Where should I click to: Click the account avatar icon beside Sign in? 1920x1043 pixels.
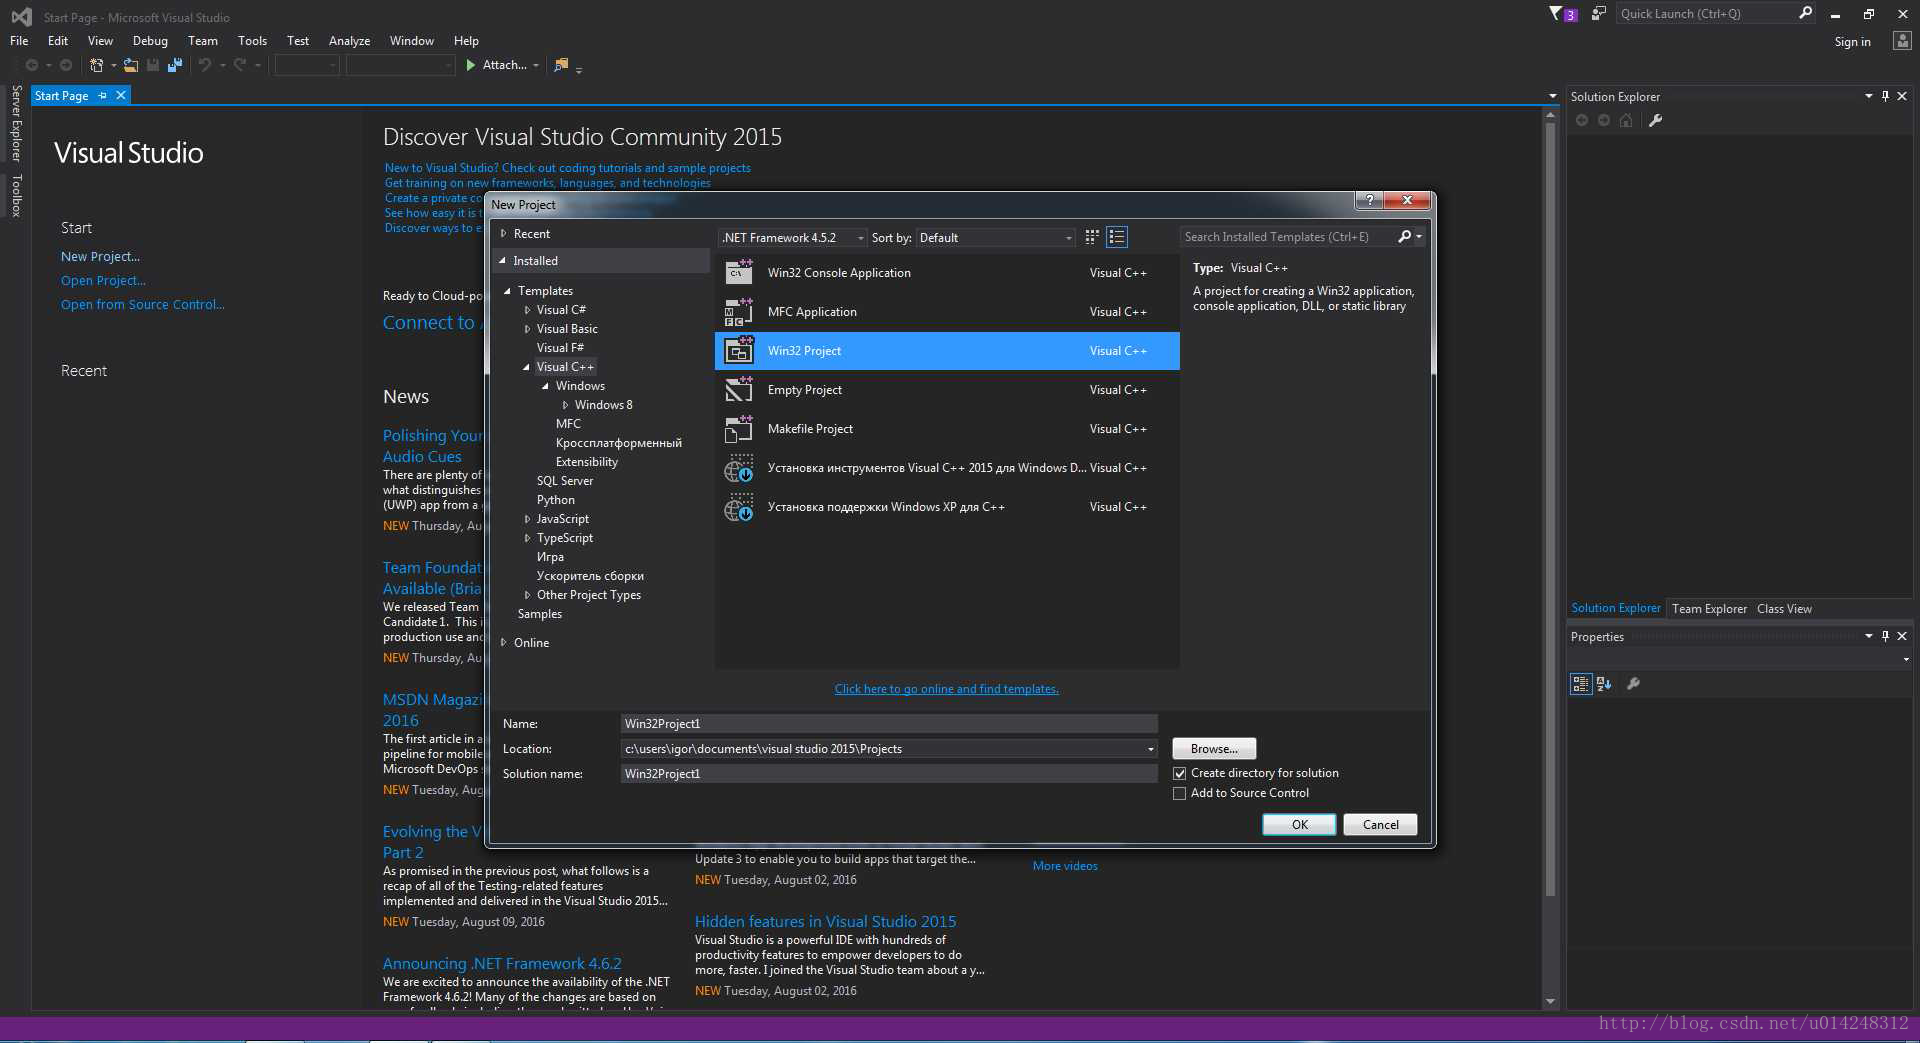click(x=1901, y=41)
